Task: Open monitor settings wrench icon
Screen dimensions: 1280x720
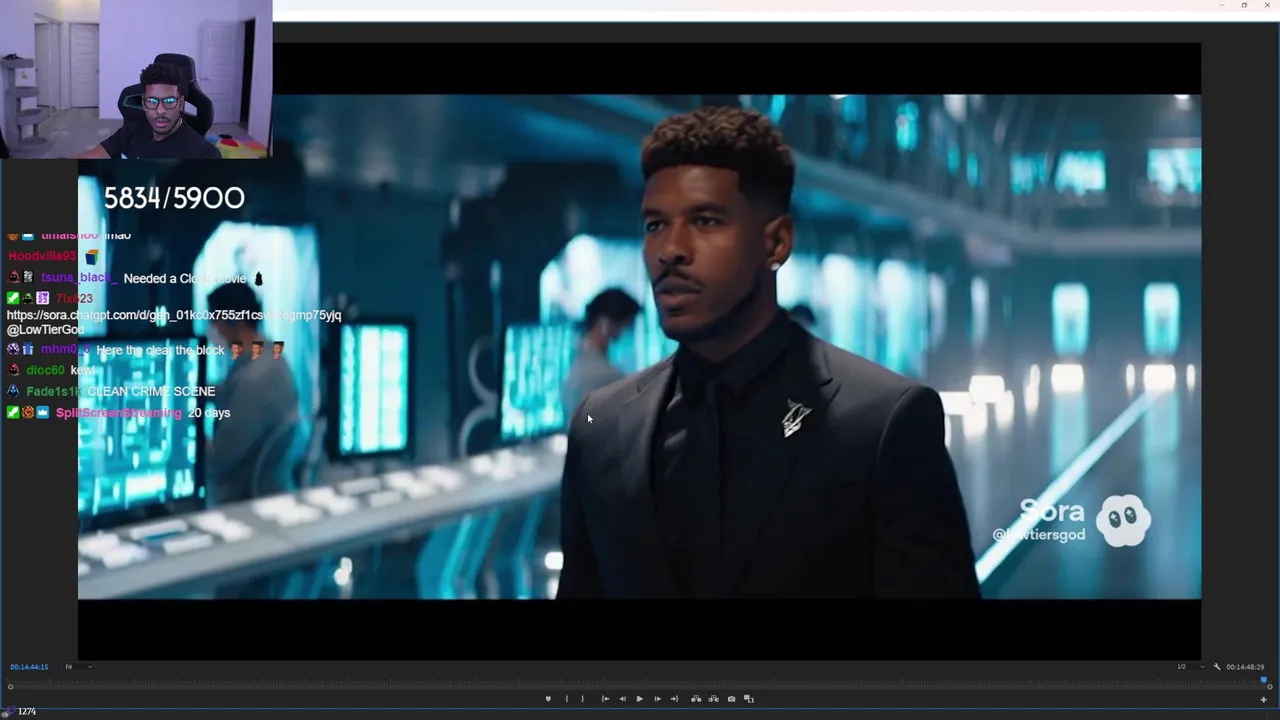Action: click(x=1217, y=667)
